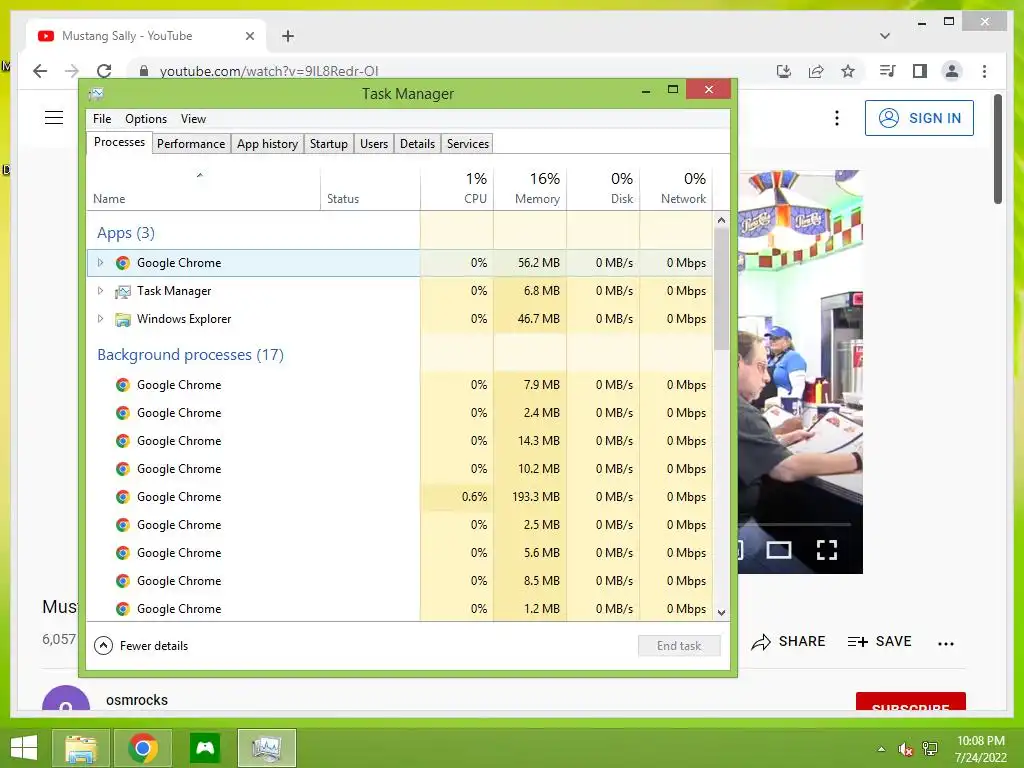Click the Chrome page vertical scrollbar thumb
Screen dimensions: 1024x768
click(x=998, y=149)
